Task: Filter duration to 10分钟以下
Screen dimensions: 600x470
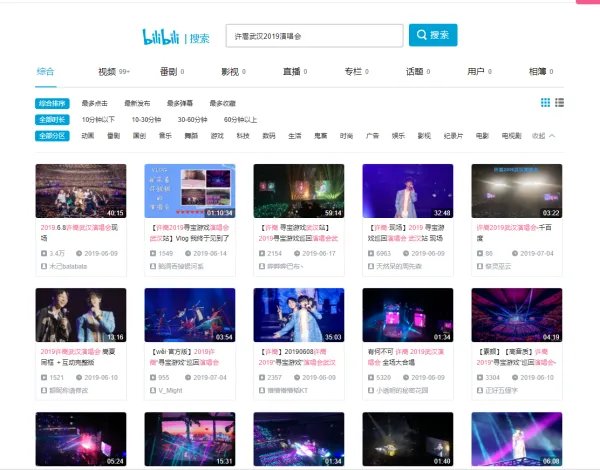Action: [x=98, y=120]
